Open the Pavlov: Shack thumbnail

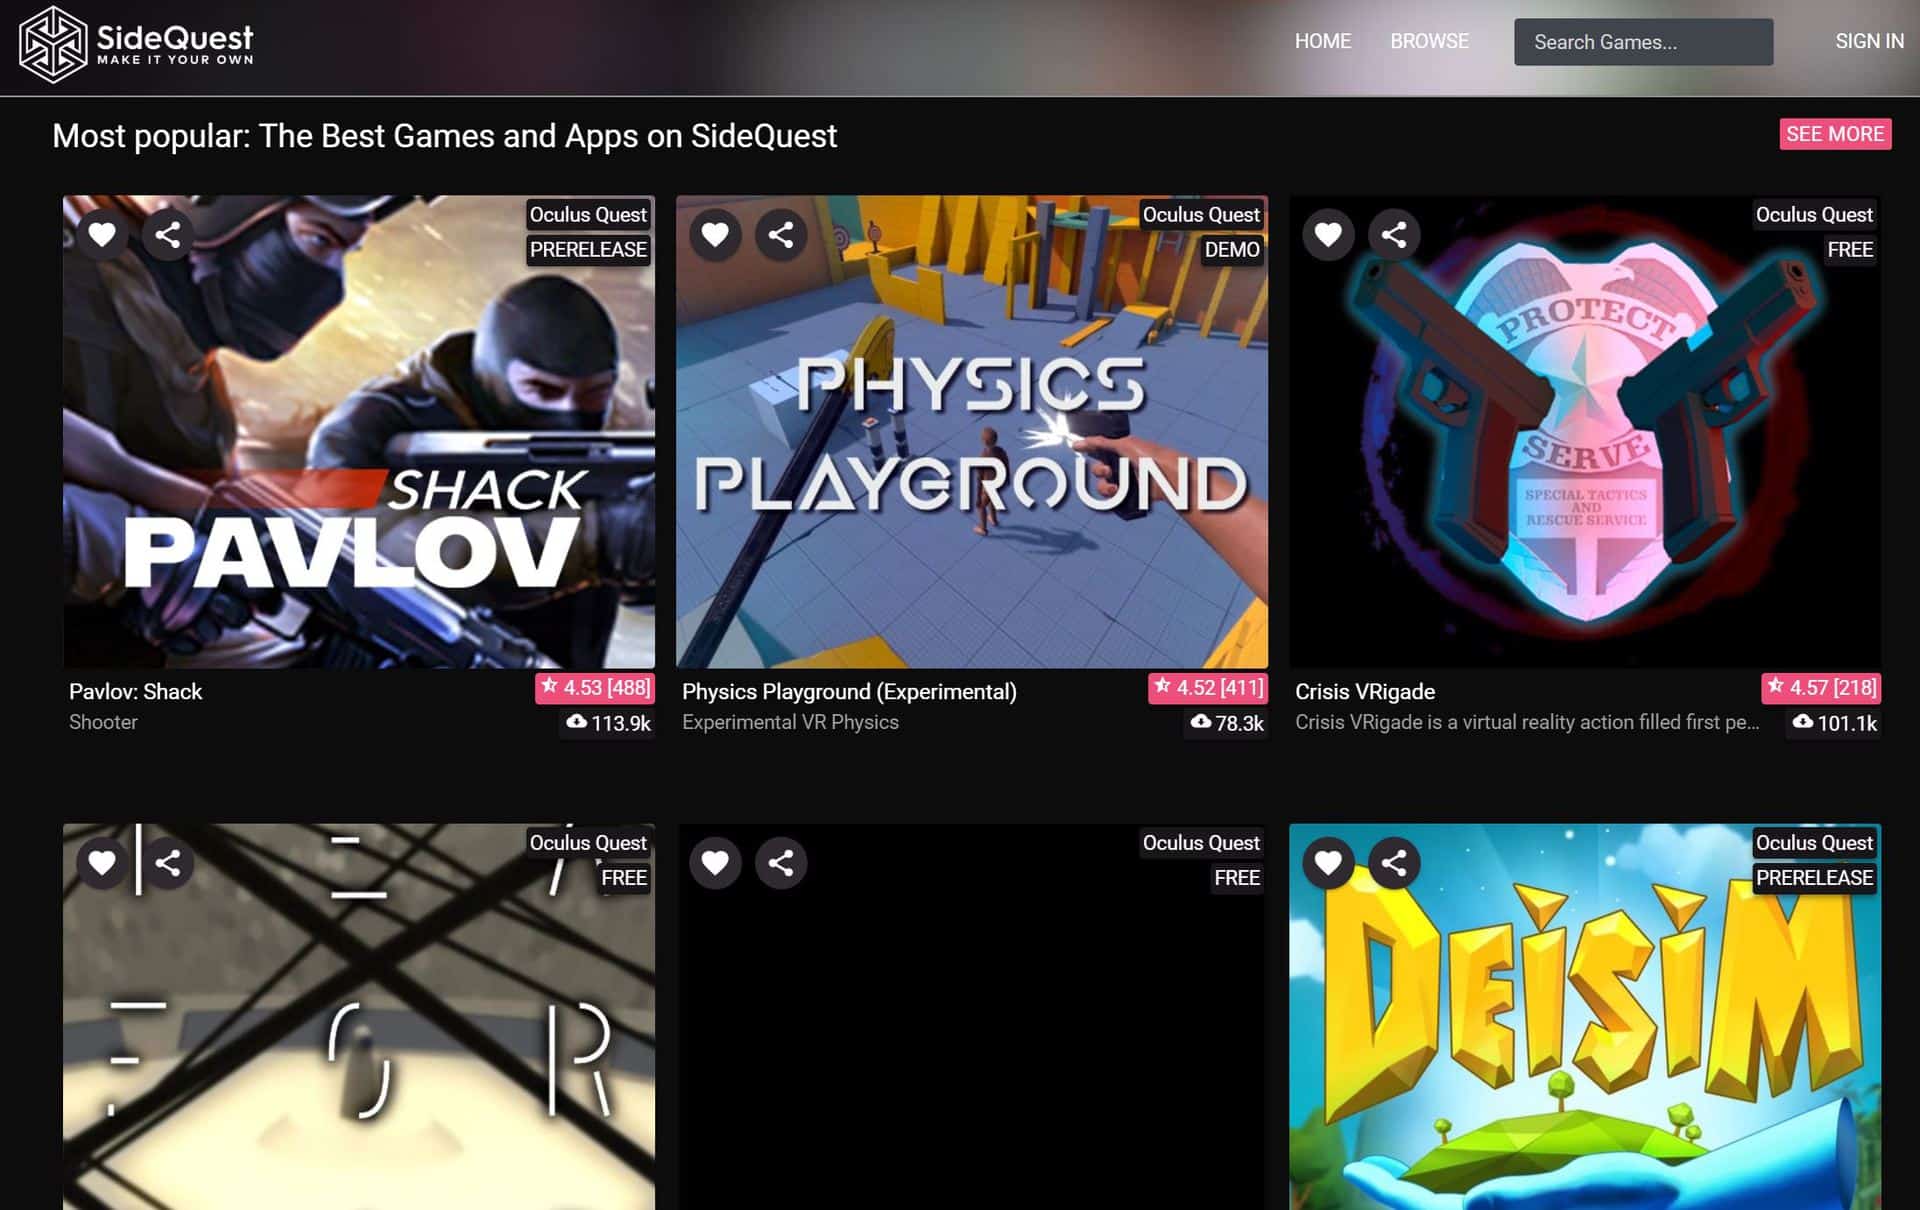tap(359, 431)
